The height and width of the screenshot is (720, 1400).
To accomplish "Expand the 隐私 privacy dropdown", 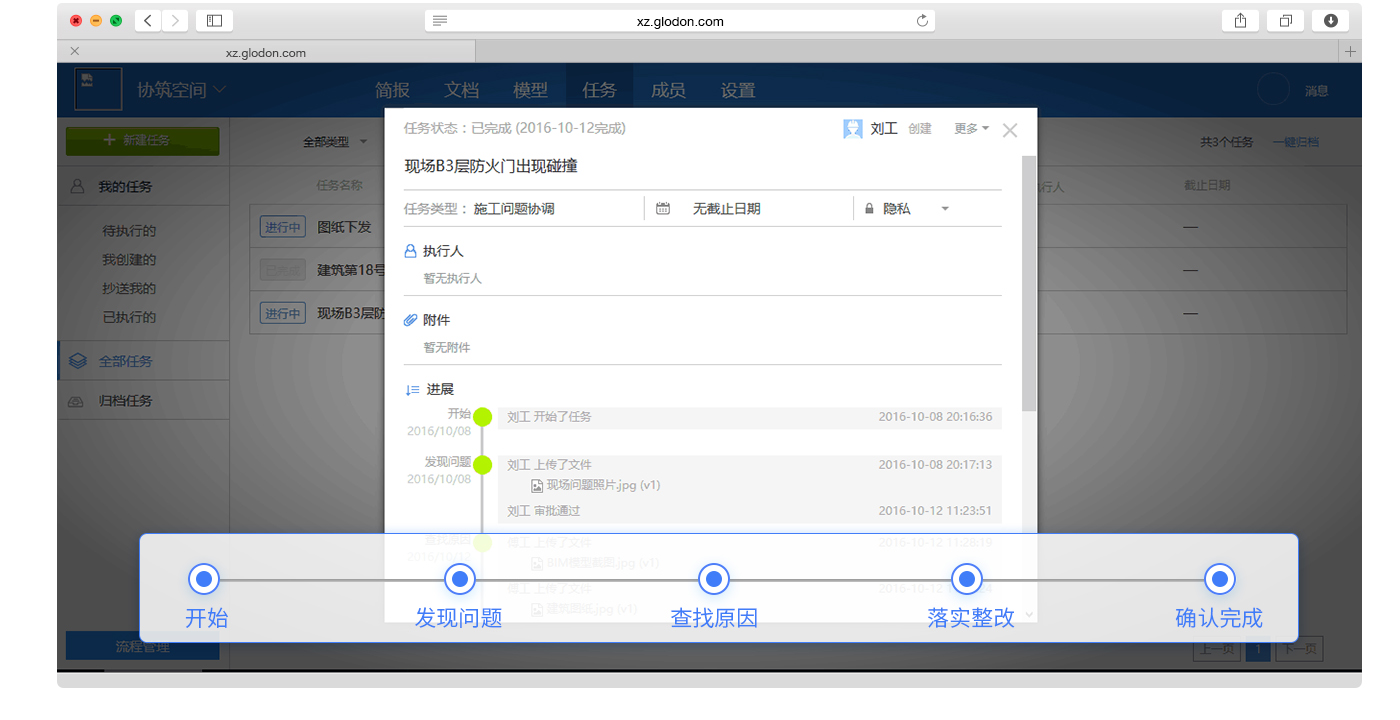I will click(x=944, y=208).
